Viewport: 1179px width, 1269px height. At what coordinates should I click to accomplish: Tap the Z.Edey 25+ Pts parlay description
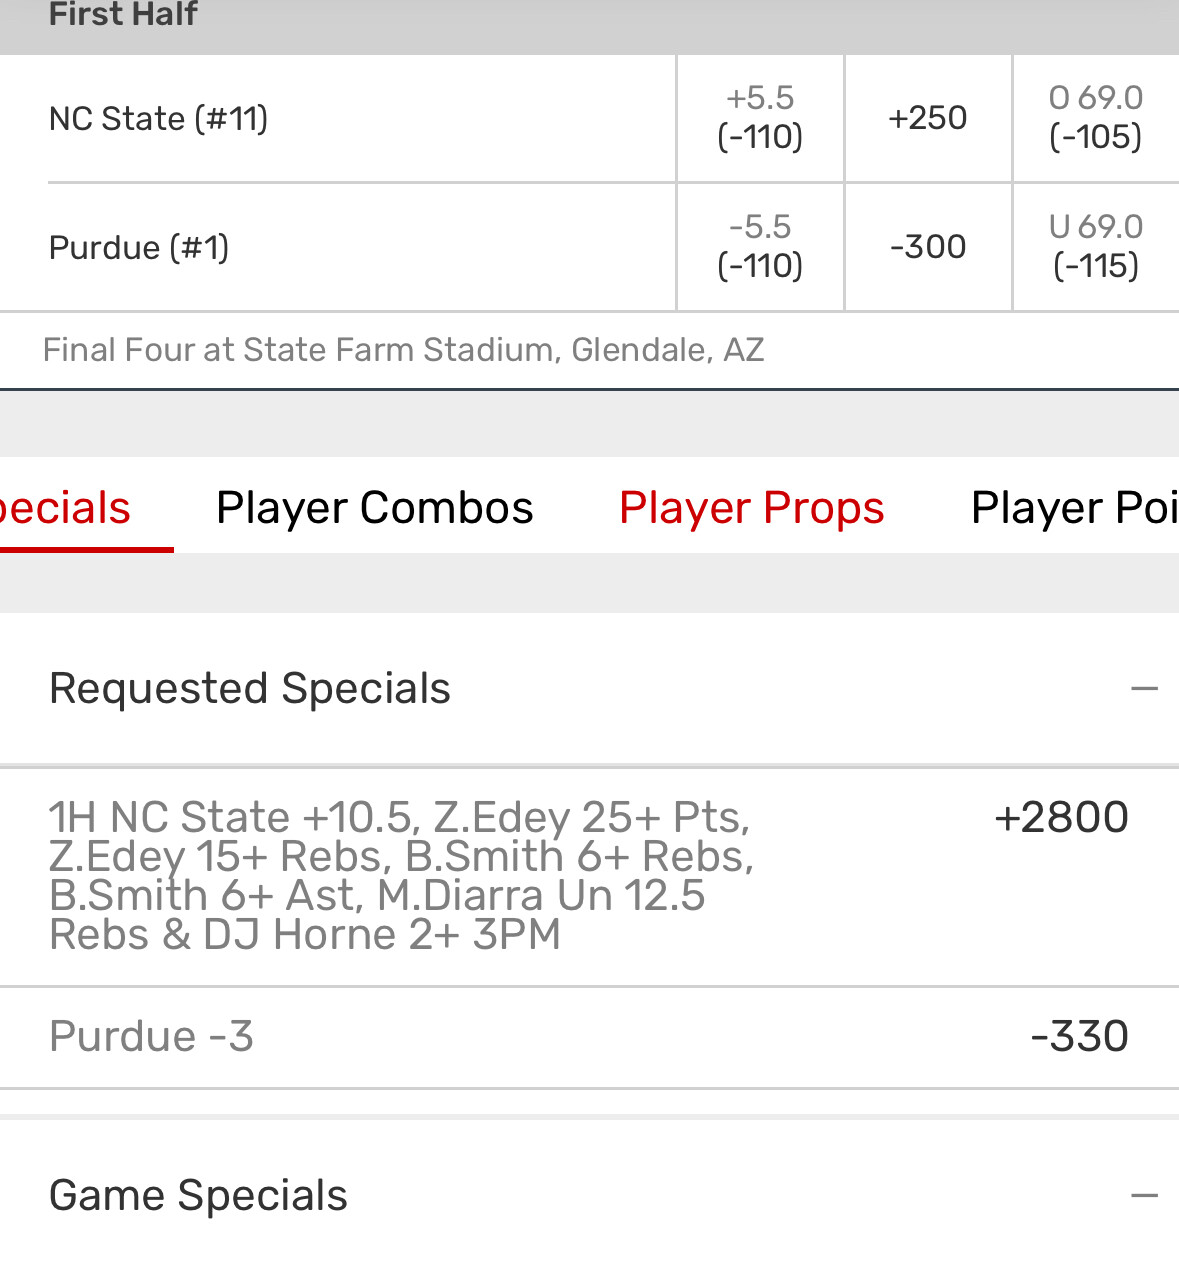(400, 876)
